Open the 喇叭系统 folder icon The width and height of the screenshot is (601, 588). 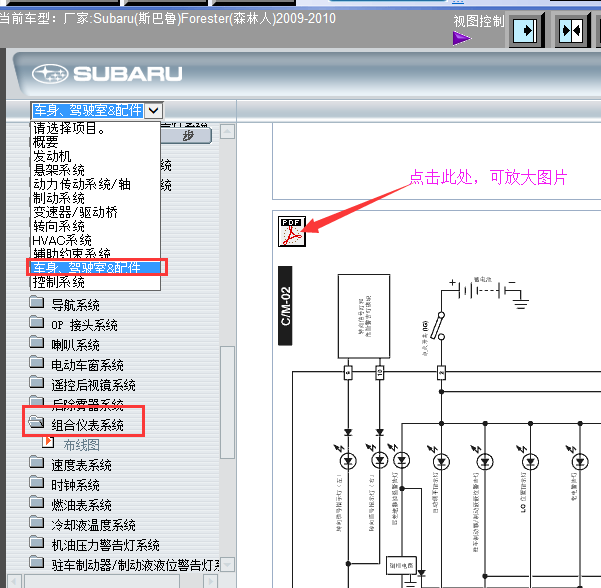point(37,342)
